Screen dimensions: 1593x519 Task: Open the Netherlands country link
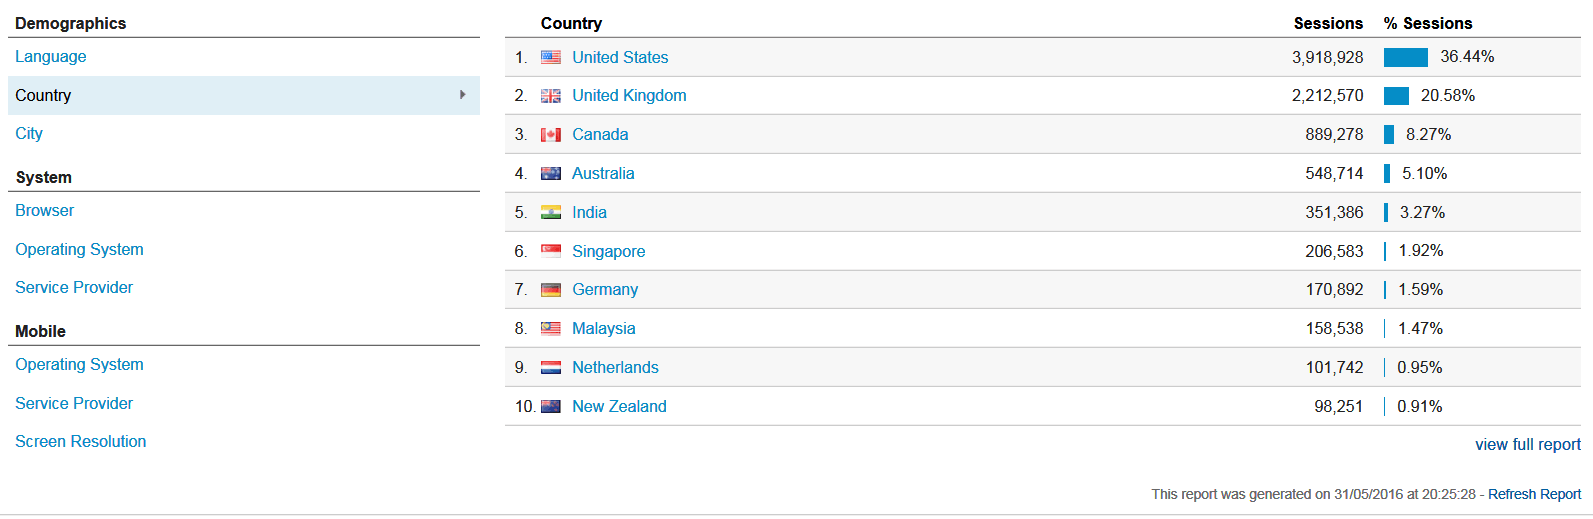click(x=615, y=368)
